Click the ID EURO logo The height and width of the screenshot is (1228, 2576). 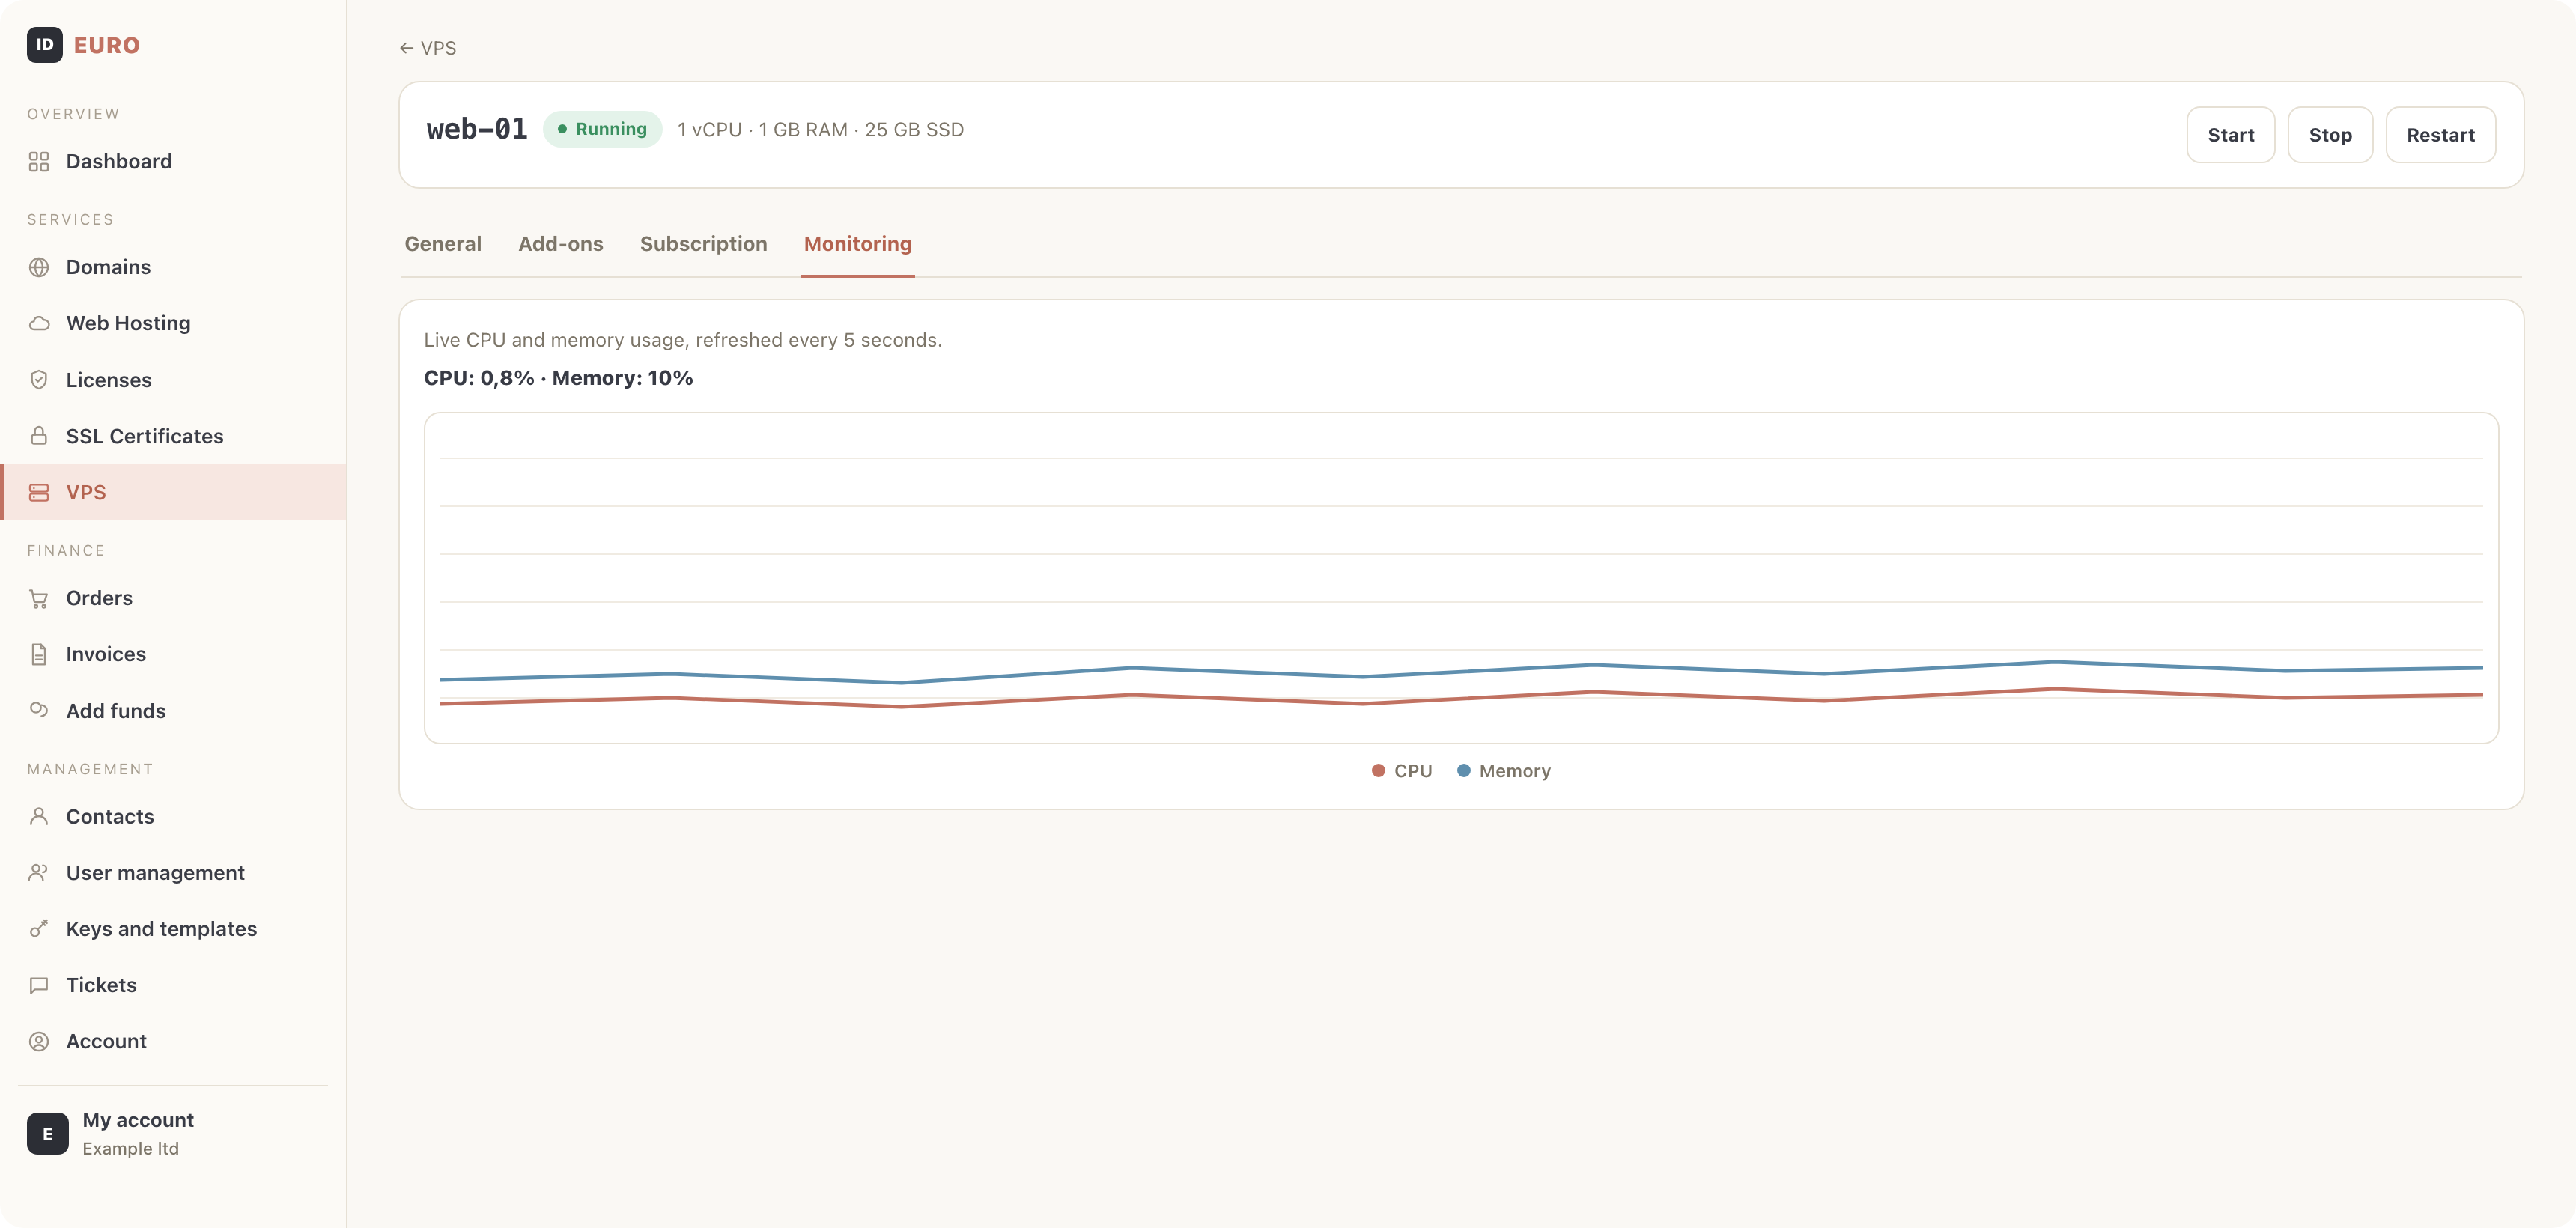(x=83, y=45)
